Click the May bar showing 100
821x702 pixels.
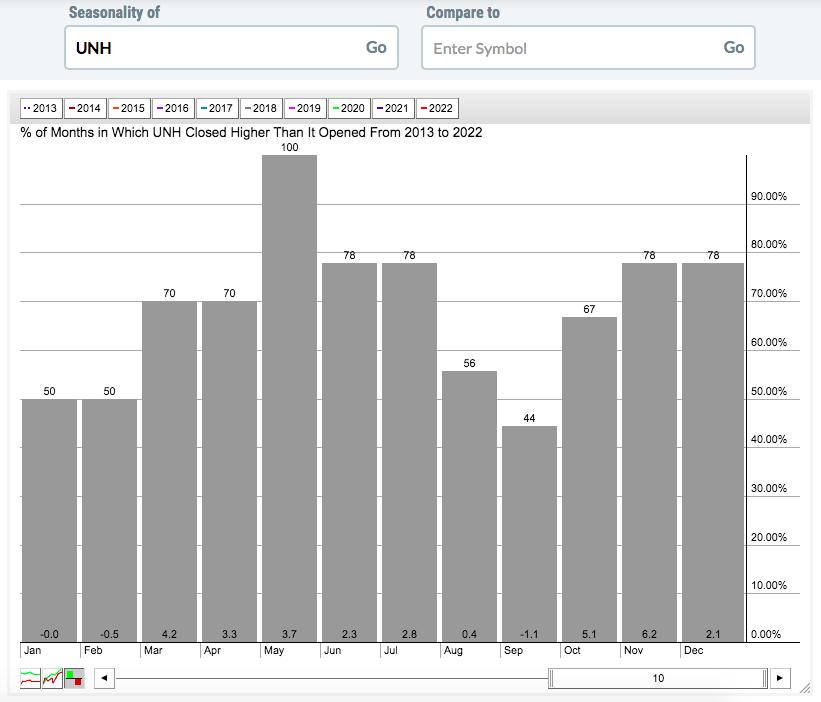289,400
